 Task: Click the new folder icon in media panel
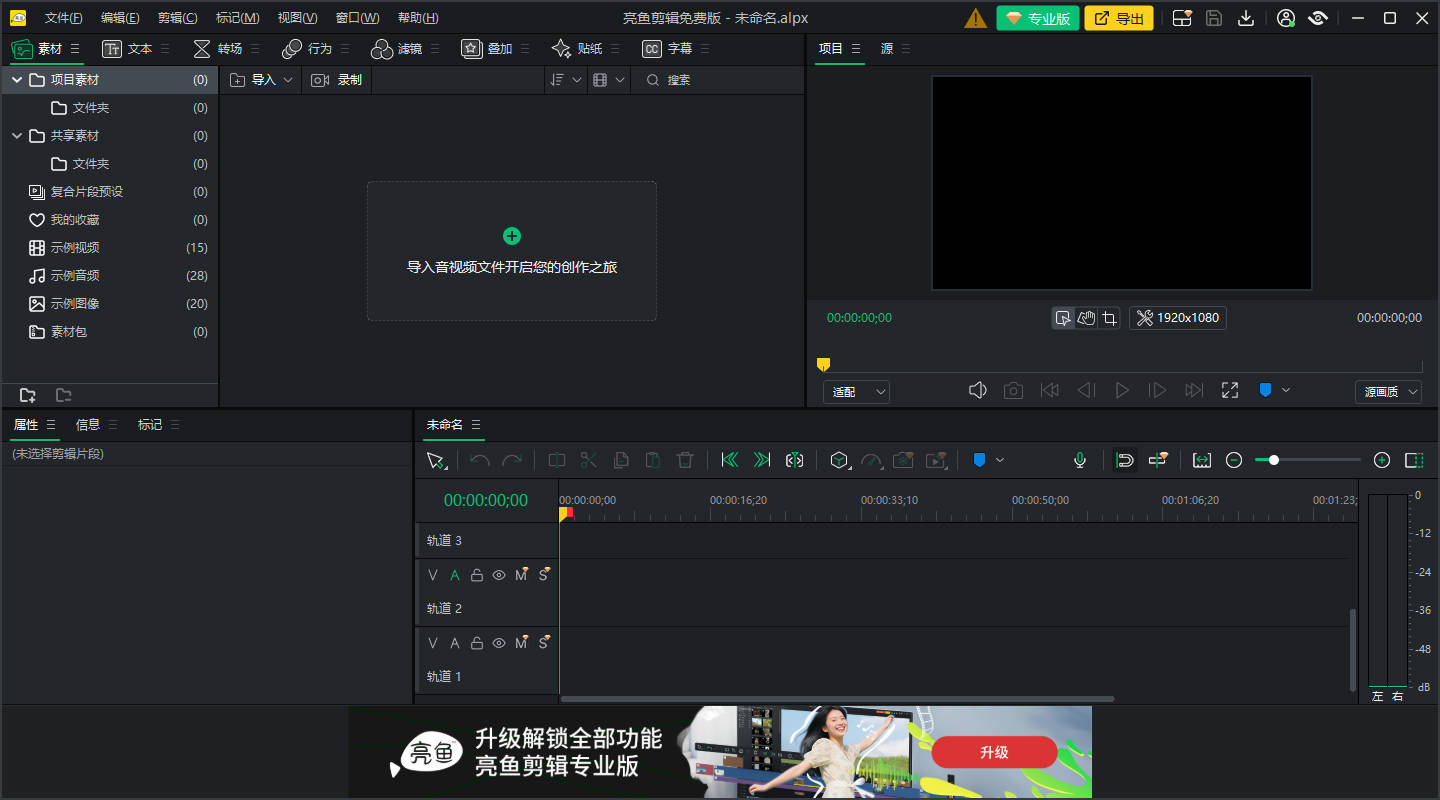pos(28,395)
